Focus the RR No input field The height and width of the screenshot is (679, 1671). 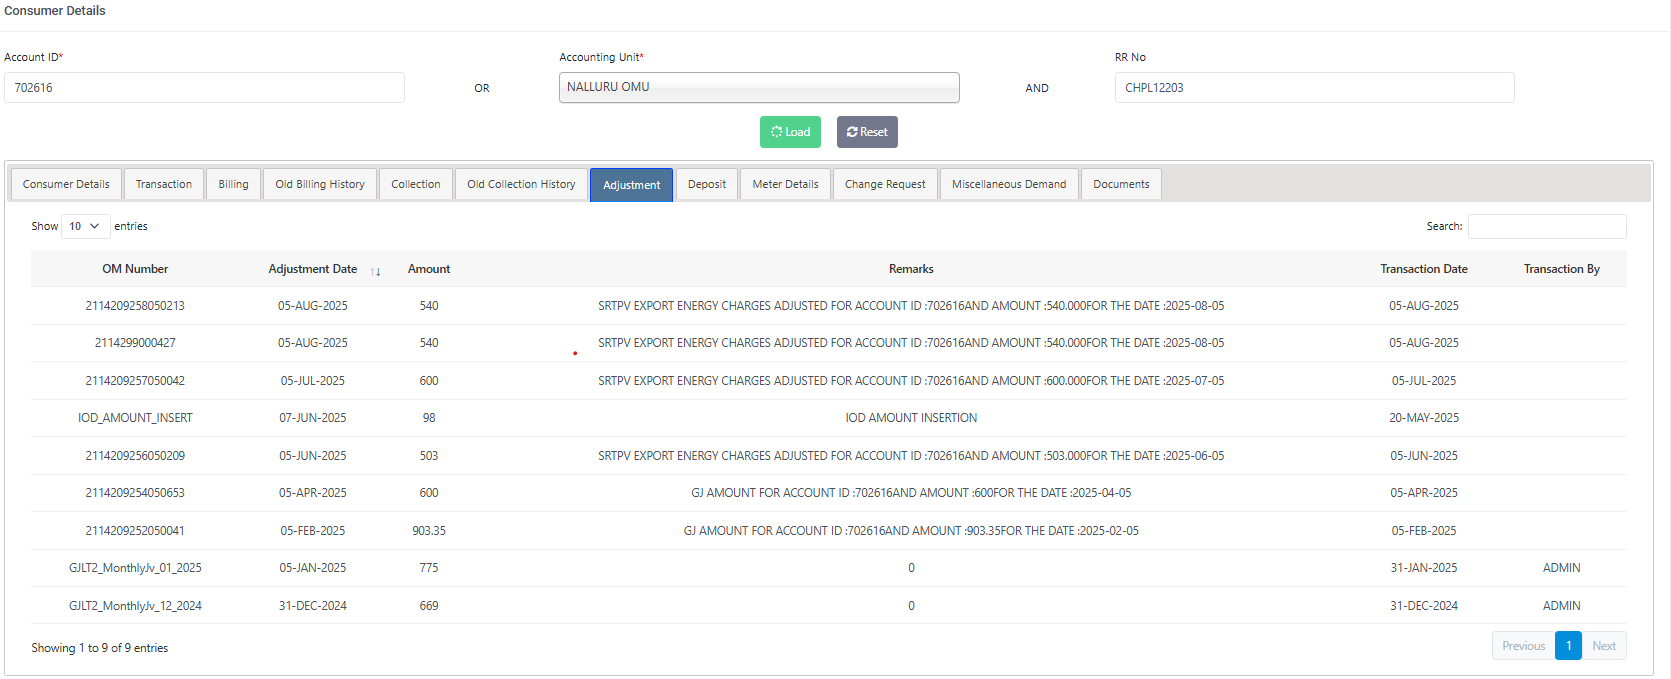pos(1314,87)
